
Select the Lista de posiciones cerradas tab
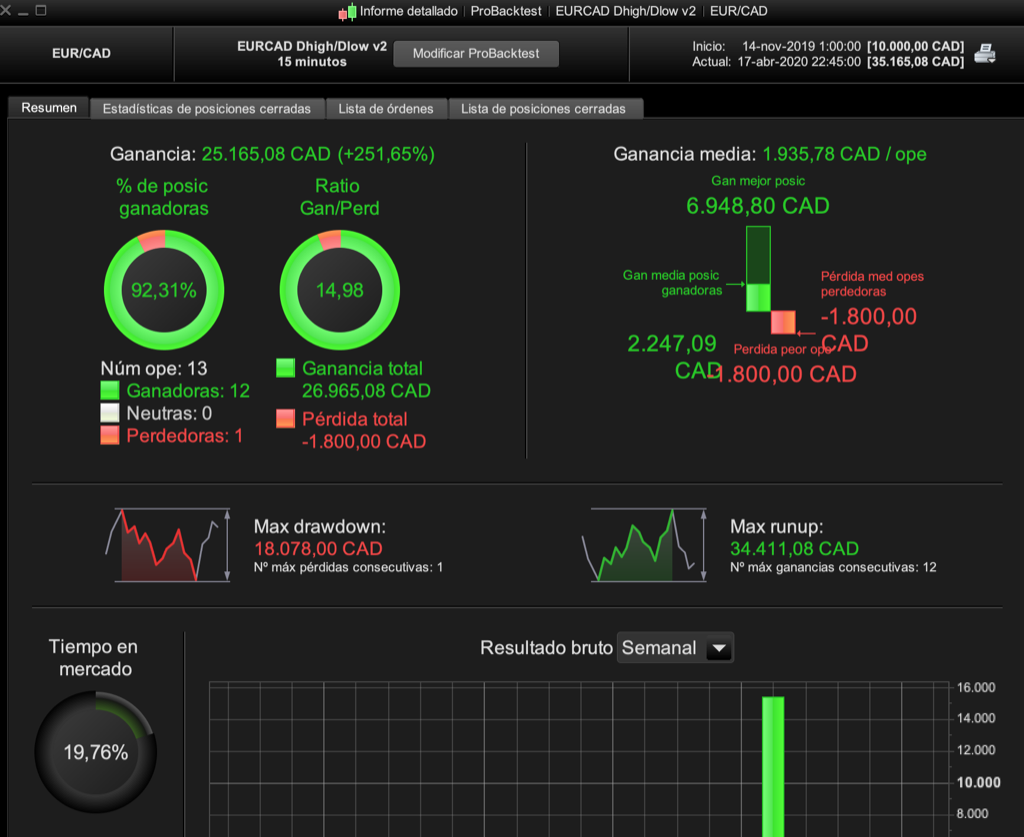click(543, 108)
